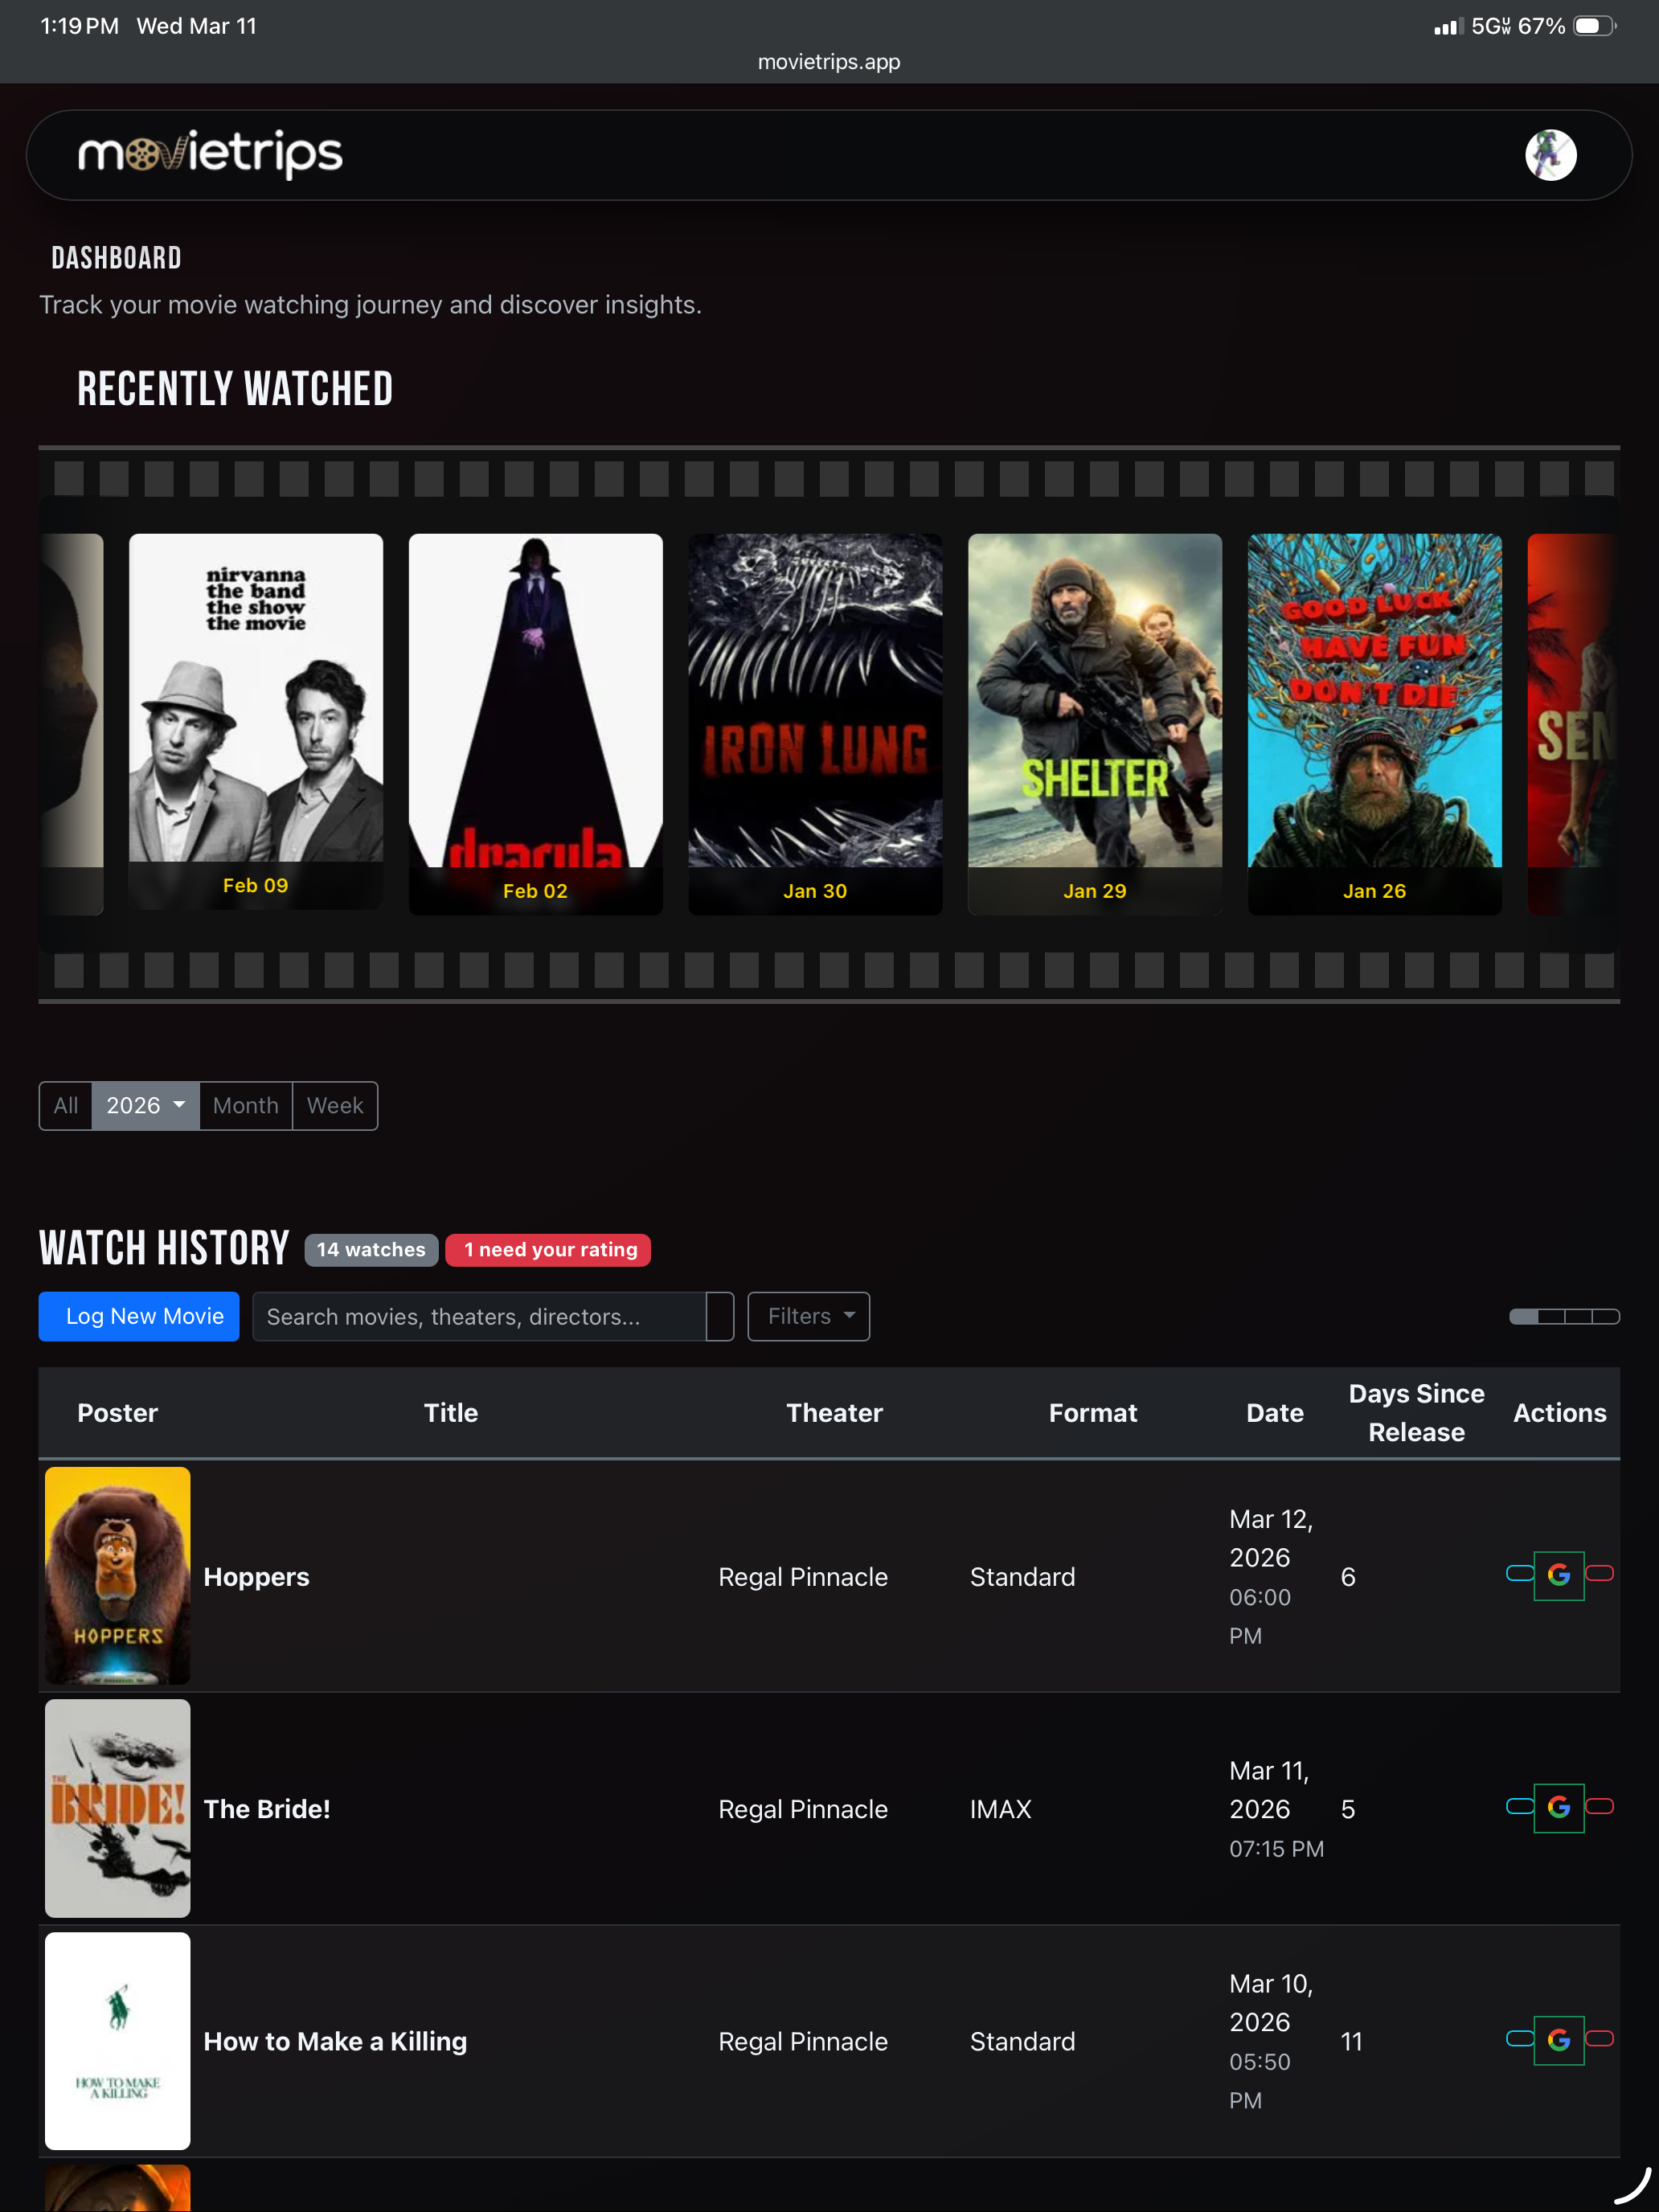The height and width of the screenshot is (2212, 1659).
Task: Switch to the Month time range tab
Action: (245, 1105)
